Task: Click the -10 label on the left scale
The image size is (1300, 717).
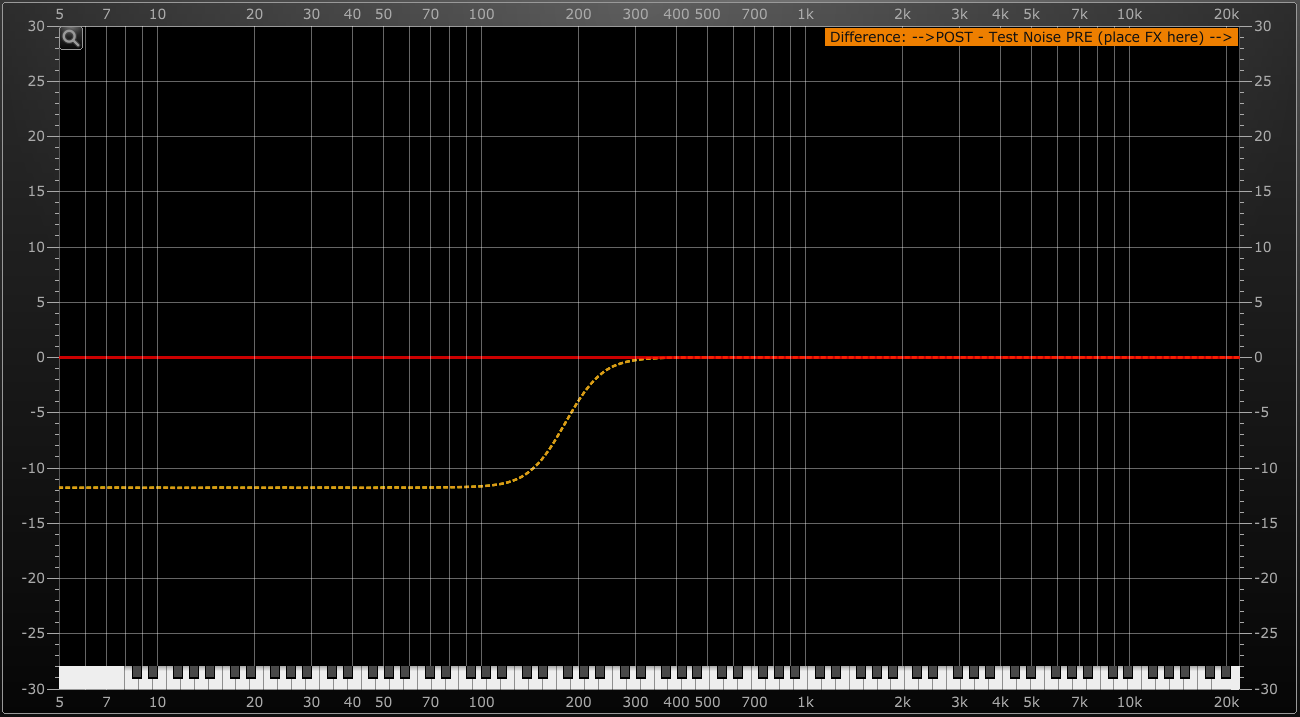Action: 35,468
